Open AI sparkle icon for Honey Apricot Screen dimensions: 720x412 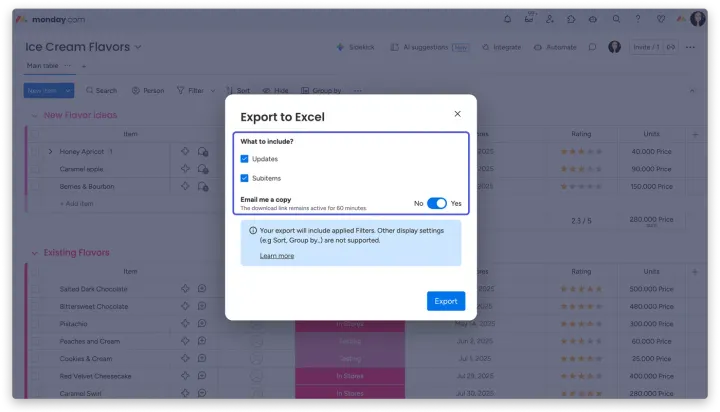185,151
